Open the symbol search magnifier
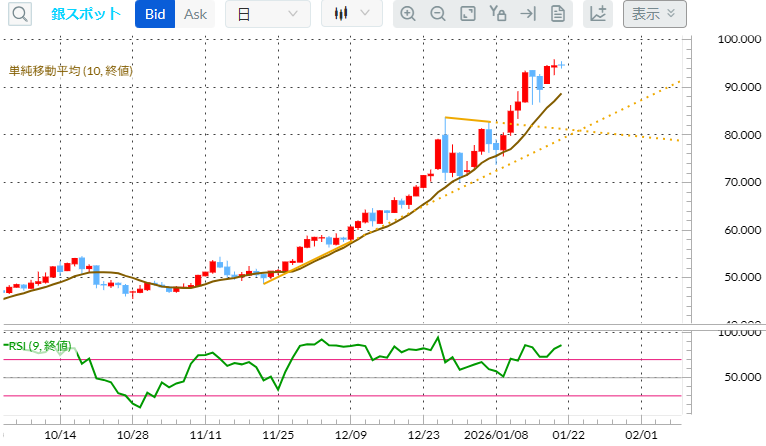This screenshot has width=766, height=446. [x=20, y=14]
